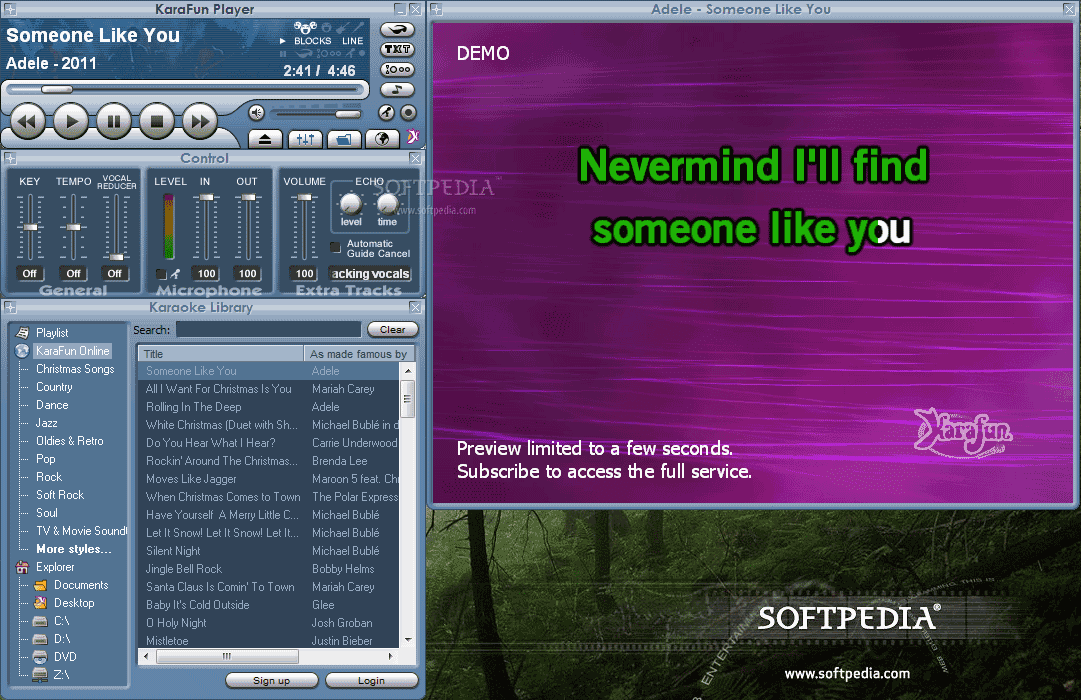1081x700 pixels.
Task: Open the backing vocals track selector
Action: coord(370,274)
